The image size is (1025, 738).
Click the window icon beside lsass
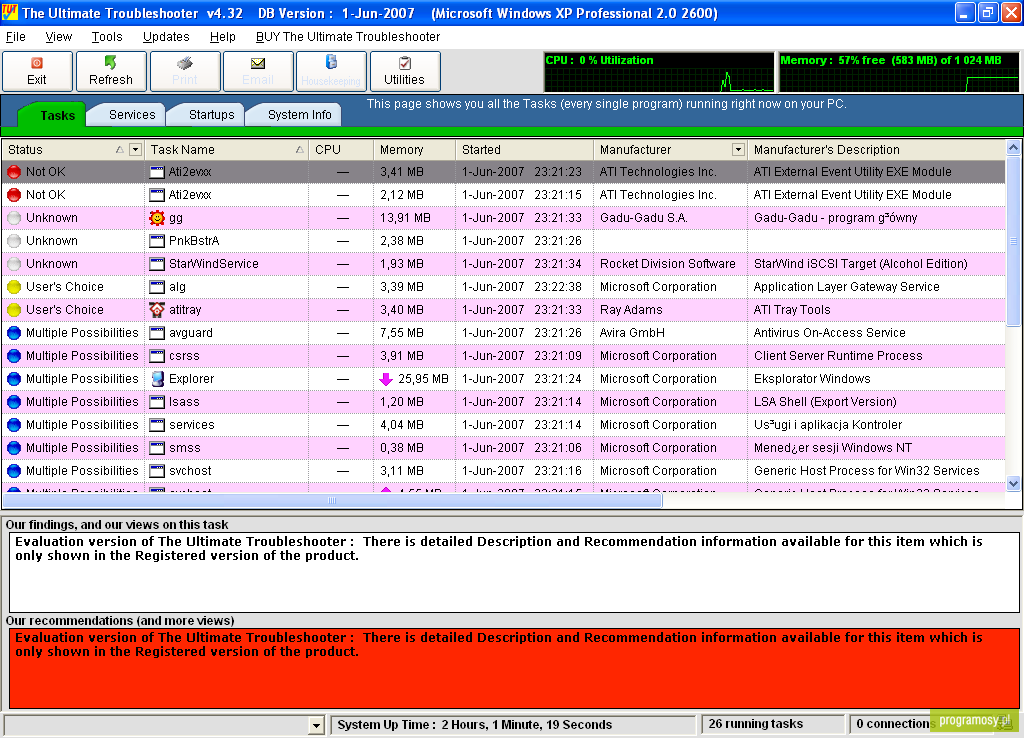click(157, 402)
